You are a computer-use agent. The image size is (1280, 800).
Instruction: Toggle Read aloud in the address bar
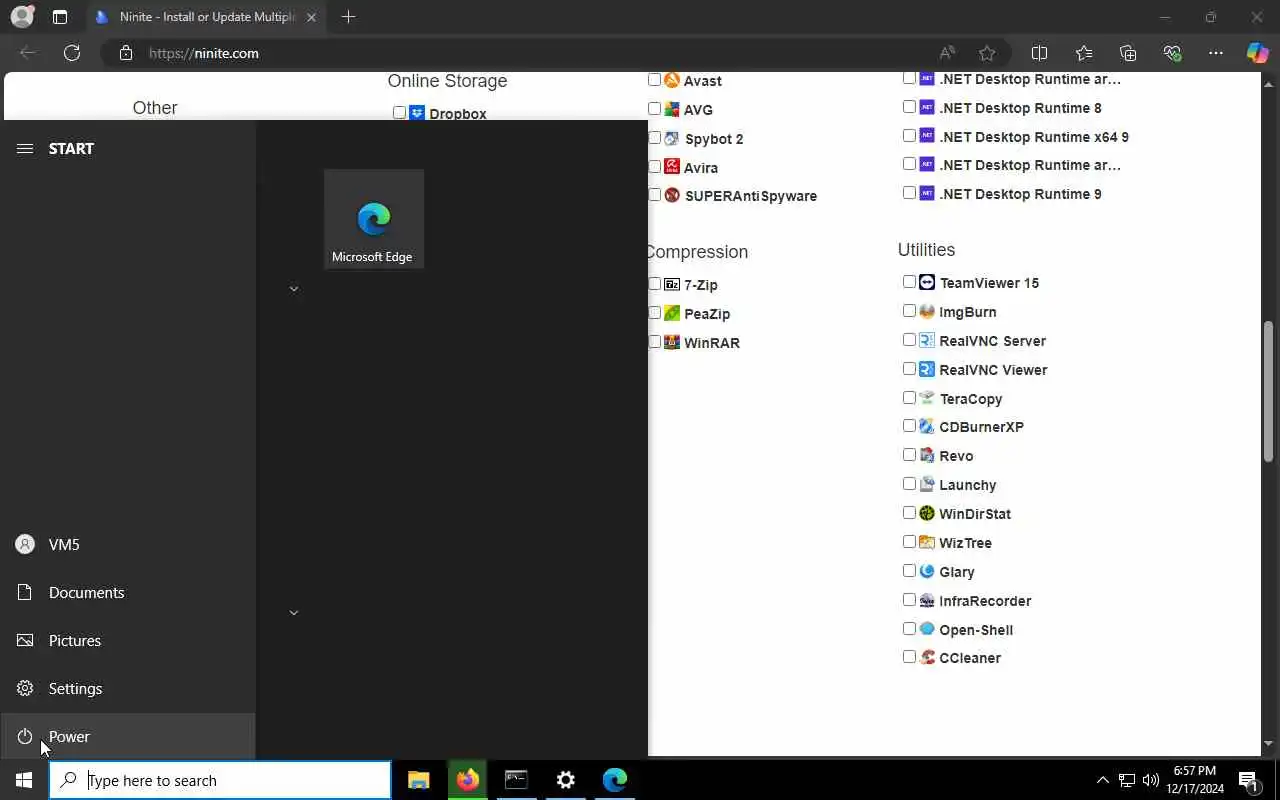946,53
